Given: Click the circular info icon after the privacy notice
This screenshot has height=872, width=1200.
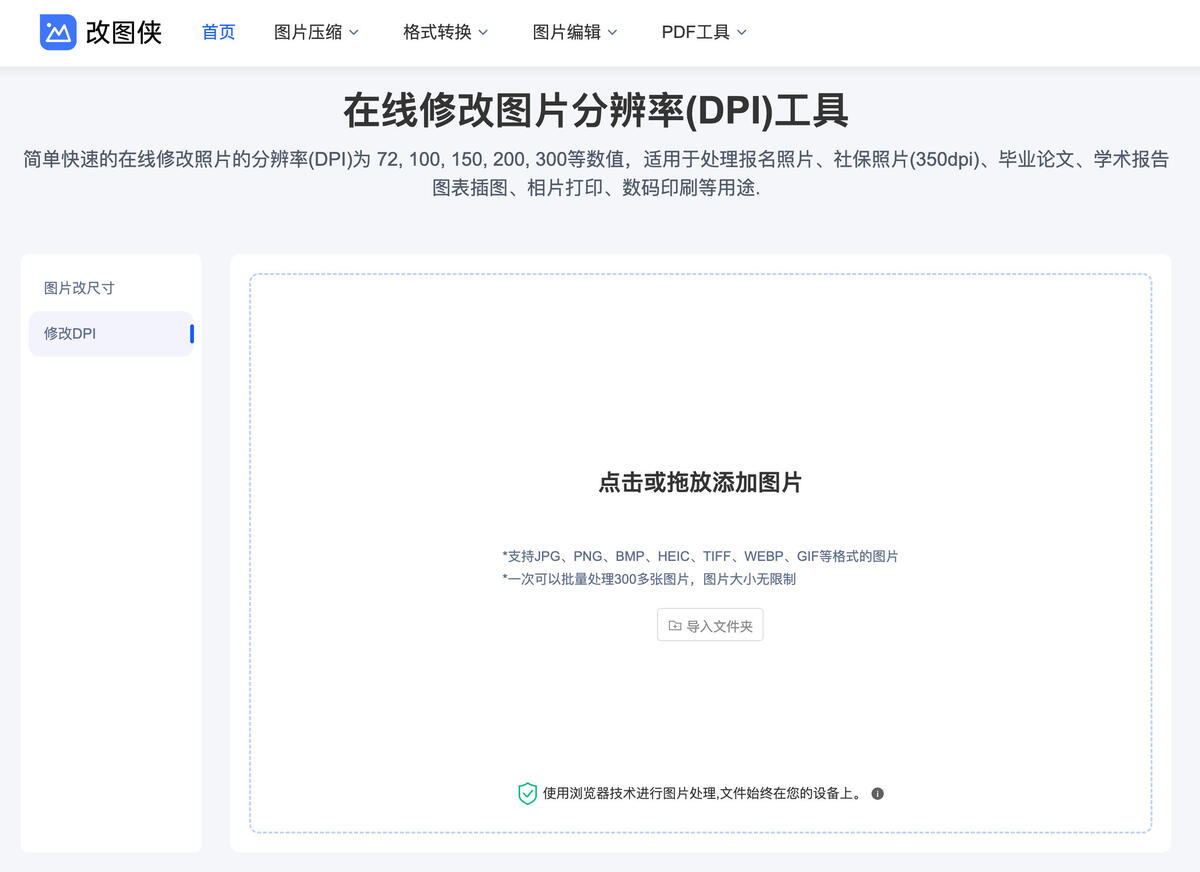Looking at the screenshot, I should click(x=878, y=793).
